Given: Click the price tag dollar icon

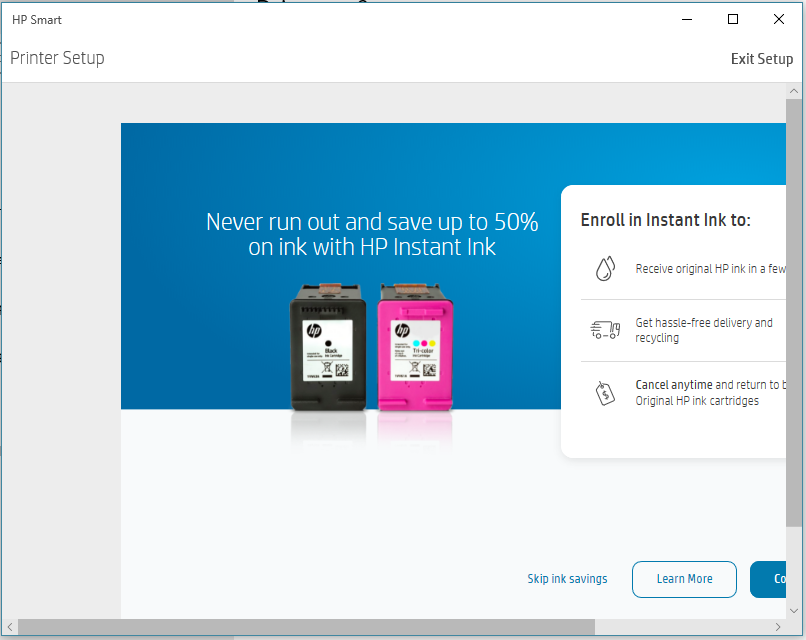Looking at the screenshot, I should (605, 393).
